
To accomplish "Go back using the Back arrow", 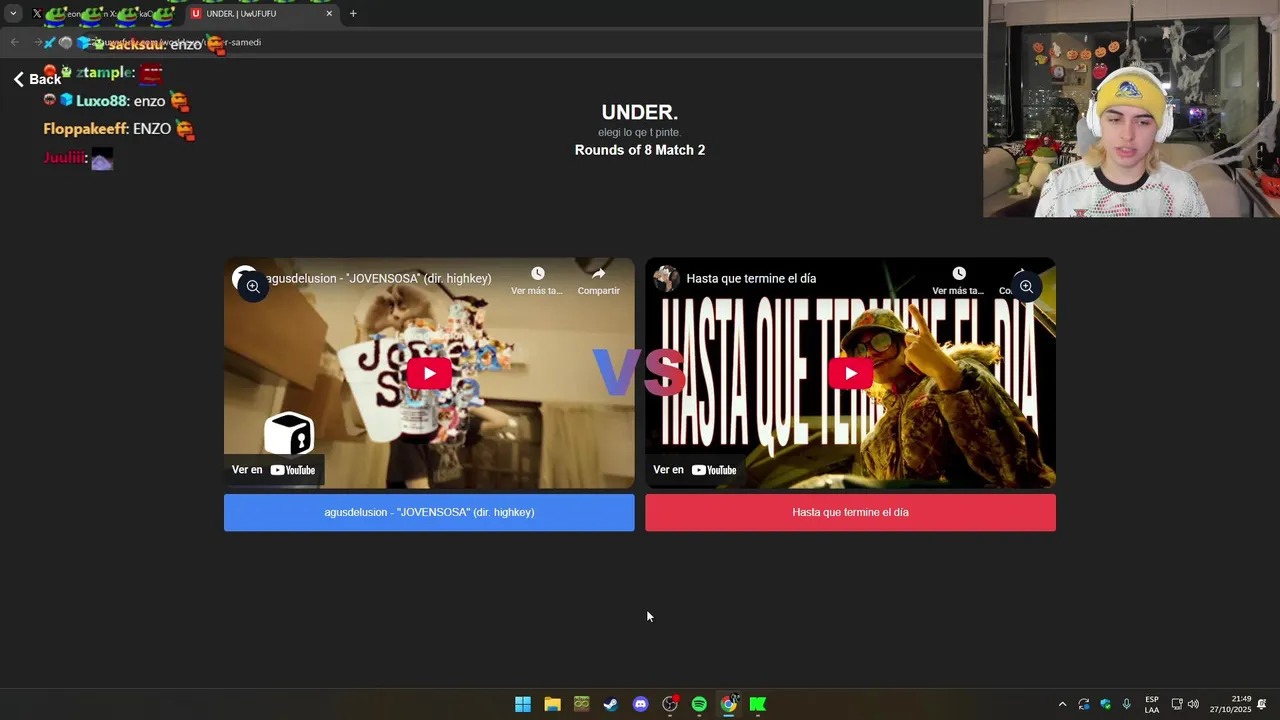I will (38, 79).
